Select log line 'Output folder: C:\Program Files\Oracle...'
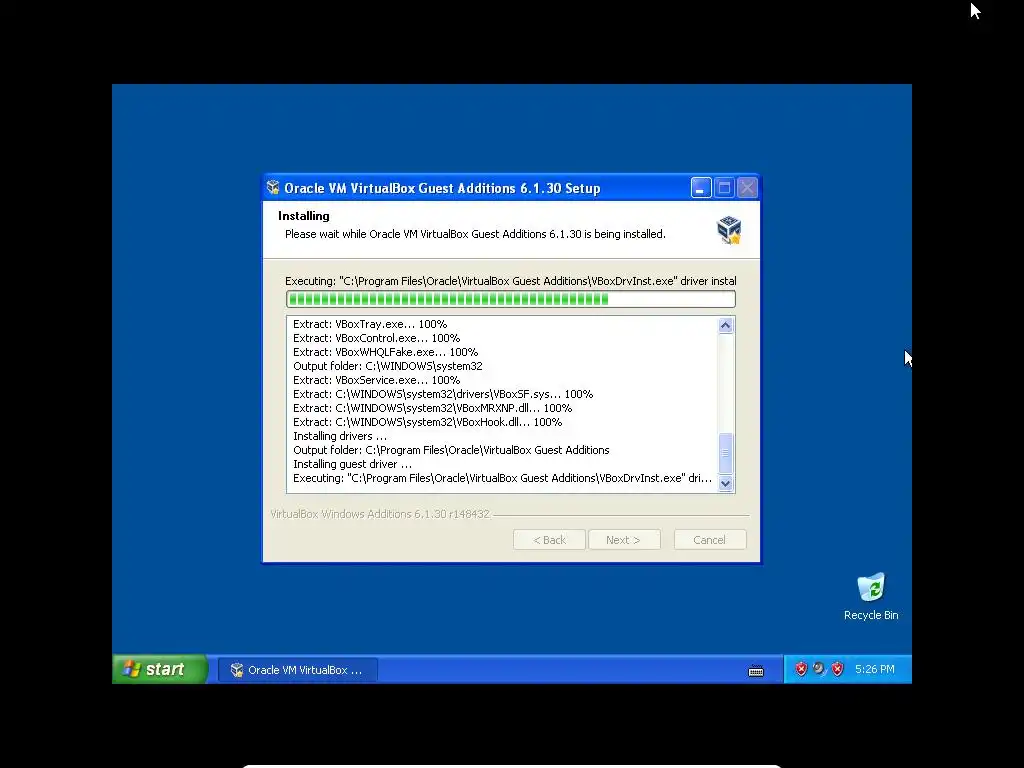This screenshot has height=768, width=1024. click(451, 451)
